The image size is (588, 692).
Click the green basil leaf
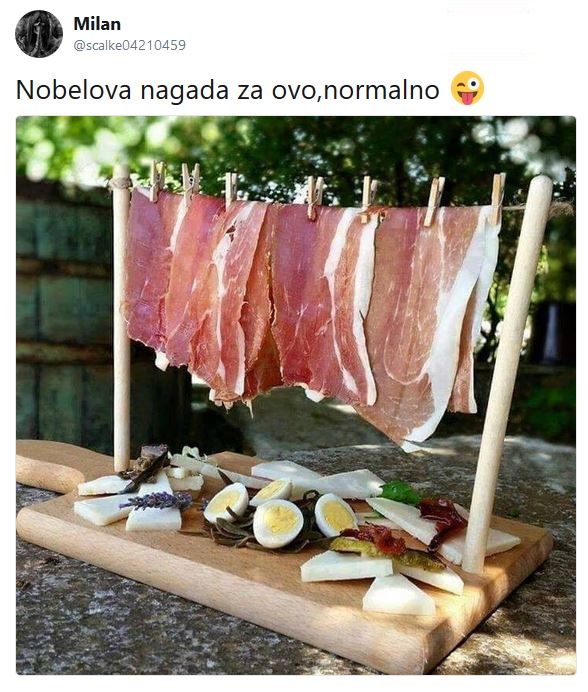(400, 493)
